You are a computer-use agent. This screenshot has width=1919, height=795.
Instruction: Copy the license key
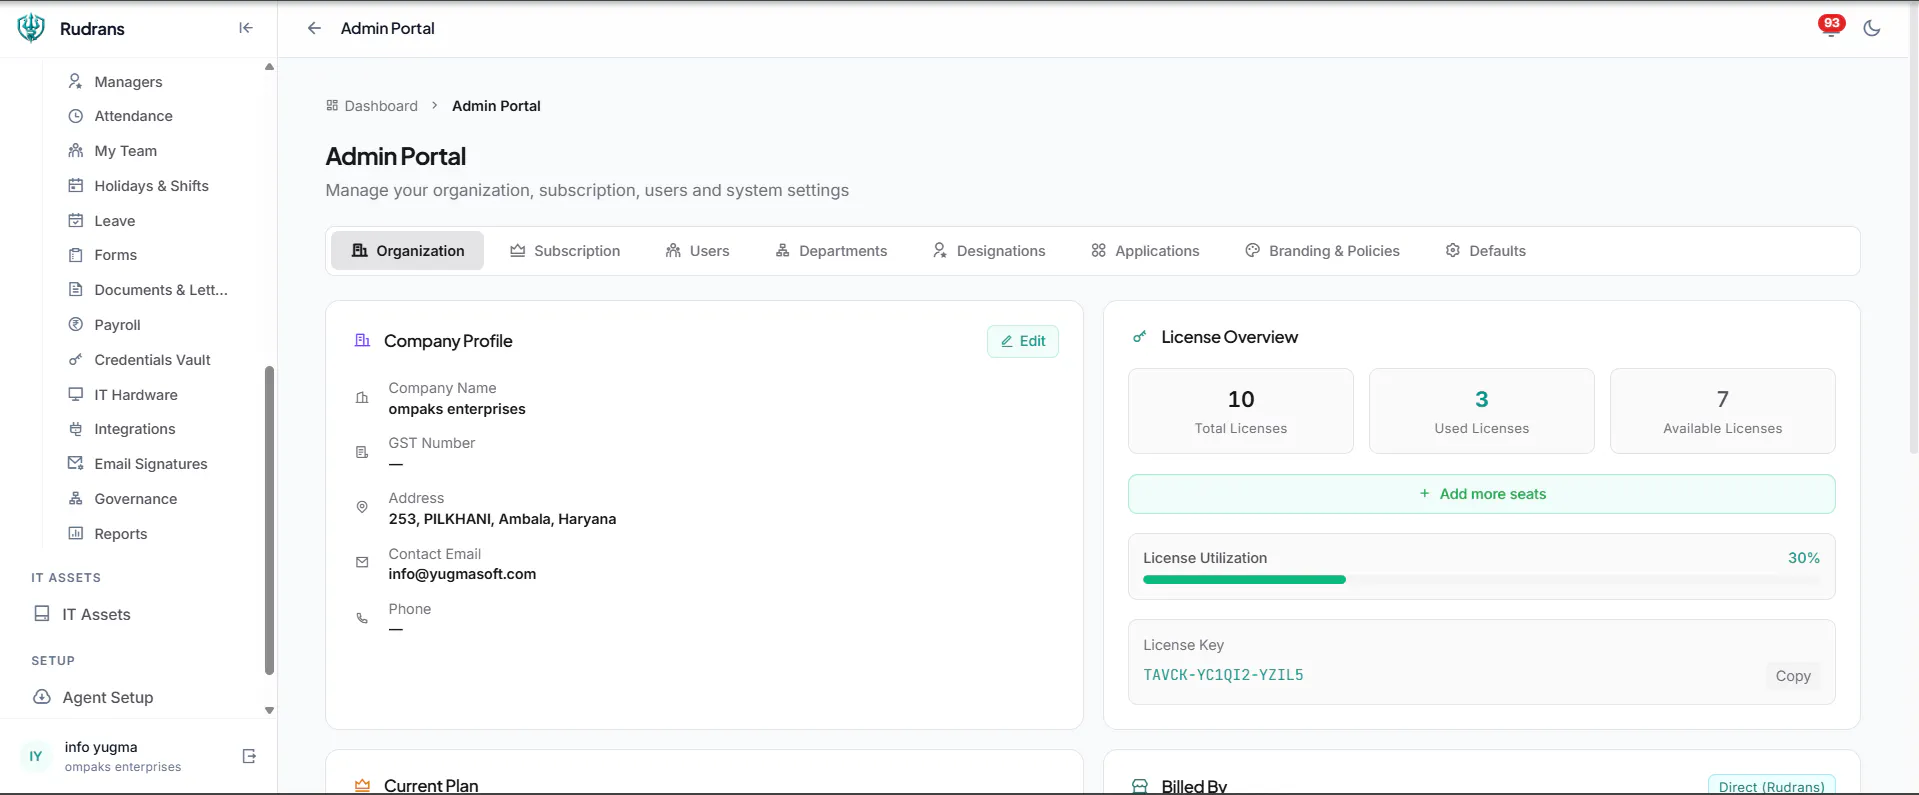pyautogui.click(x=1793, y=676)
